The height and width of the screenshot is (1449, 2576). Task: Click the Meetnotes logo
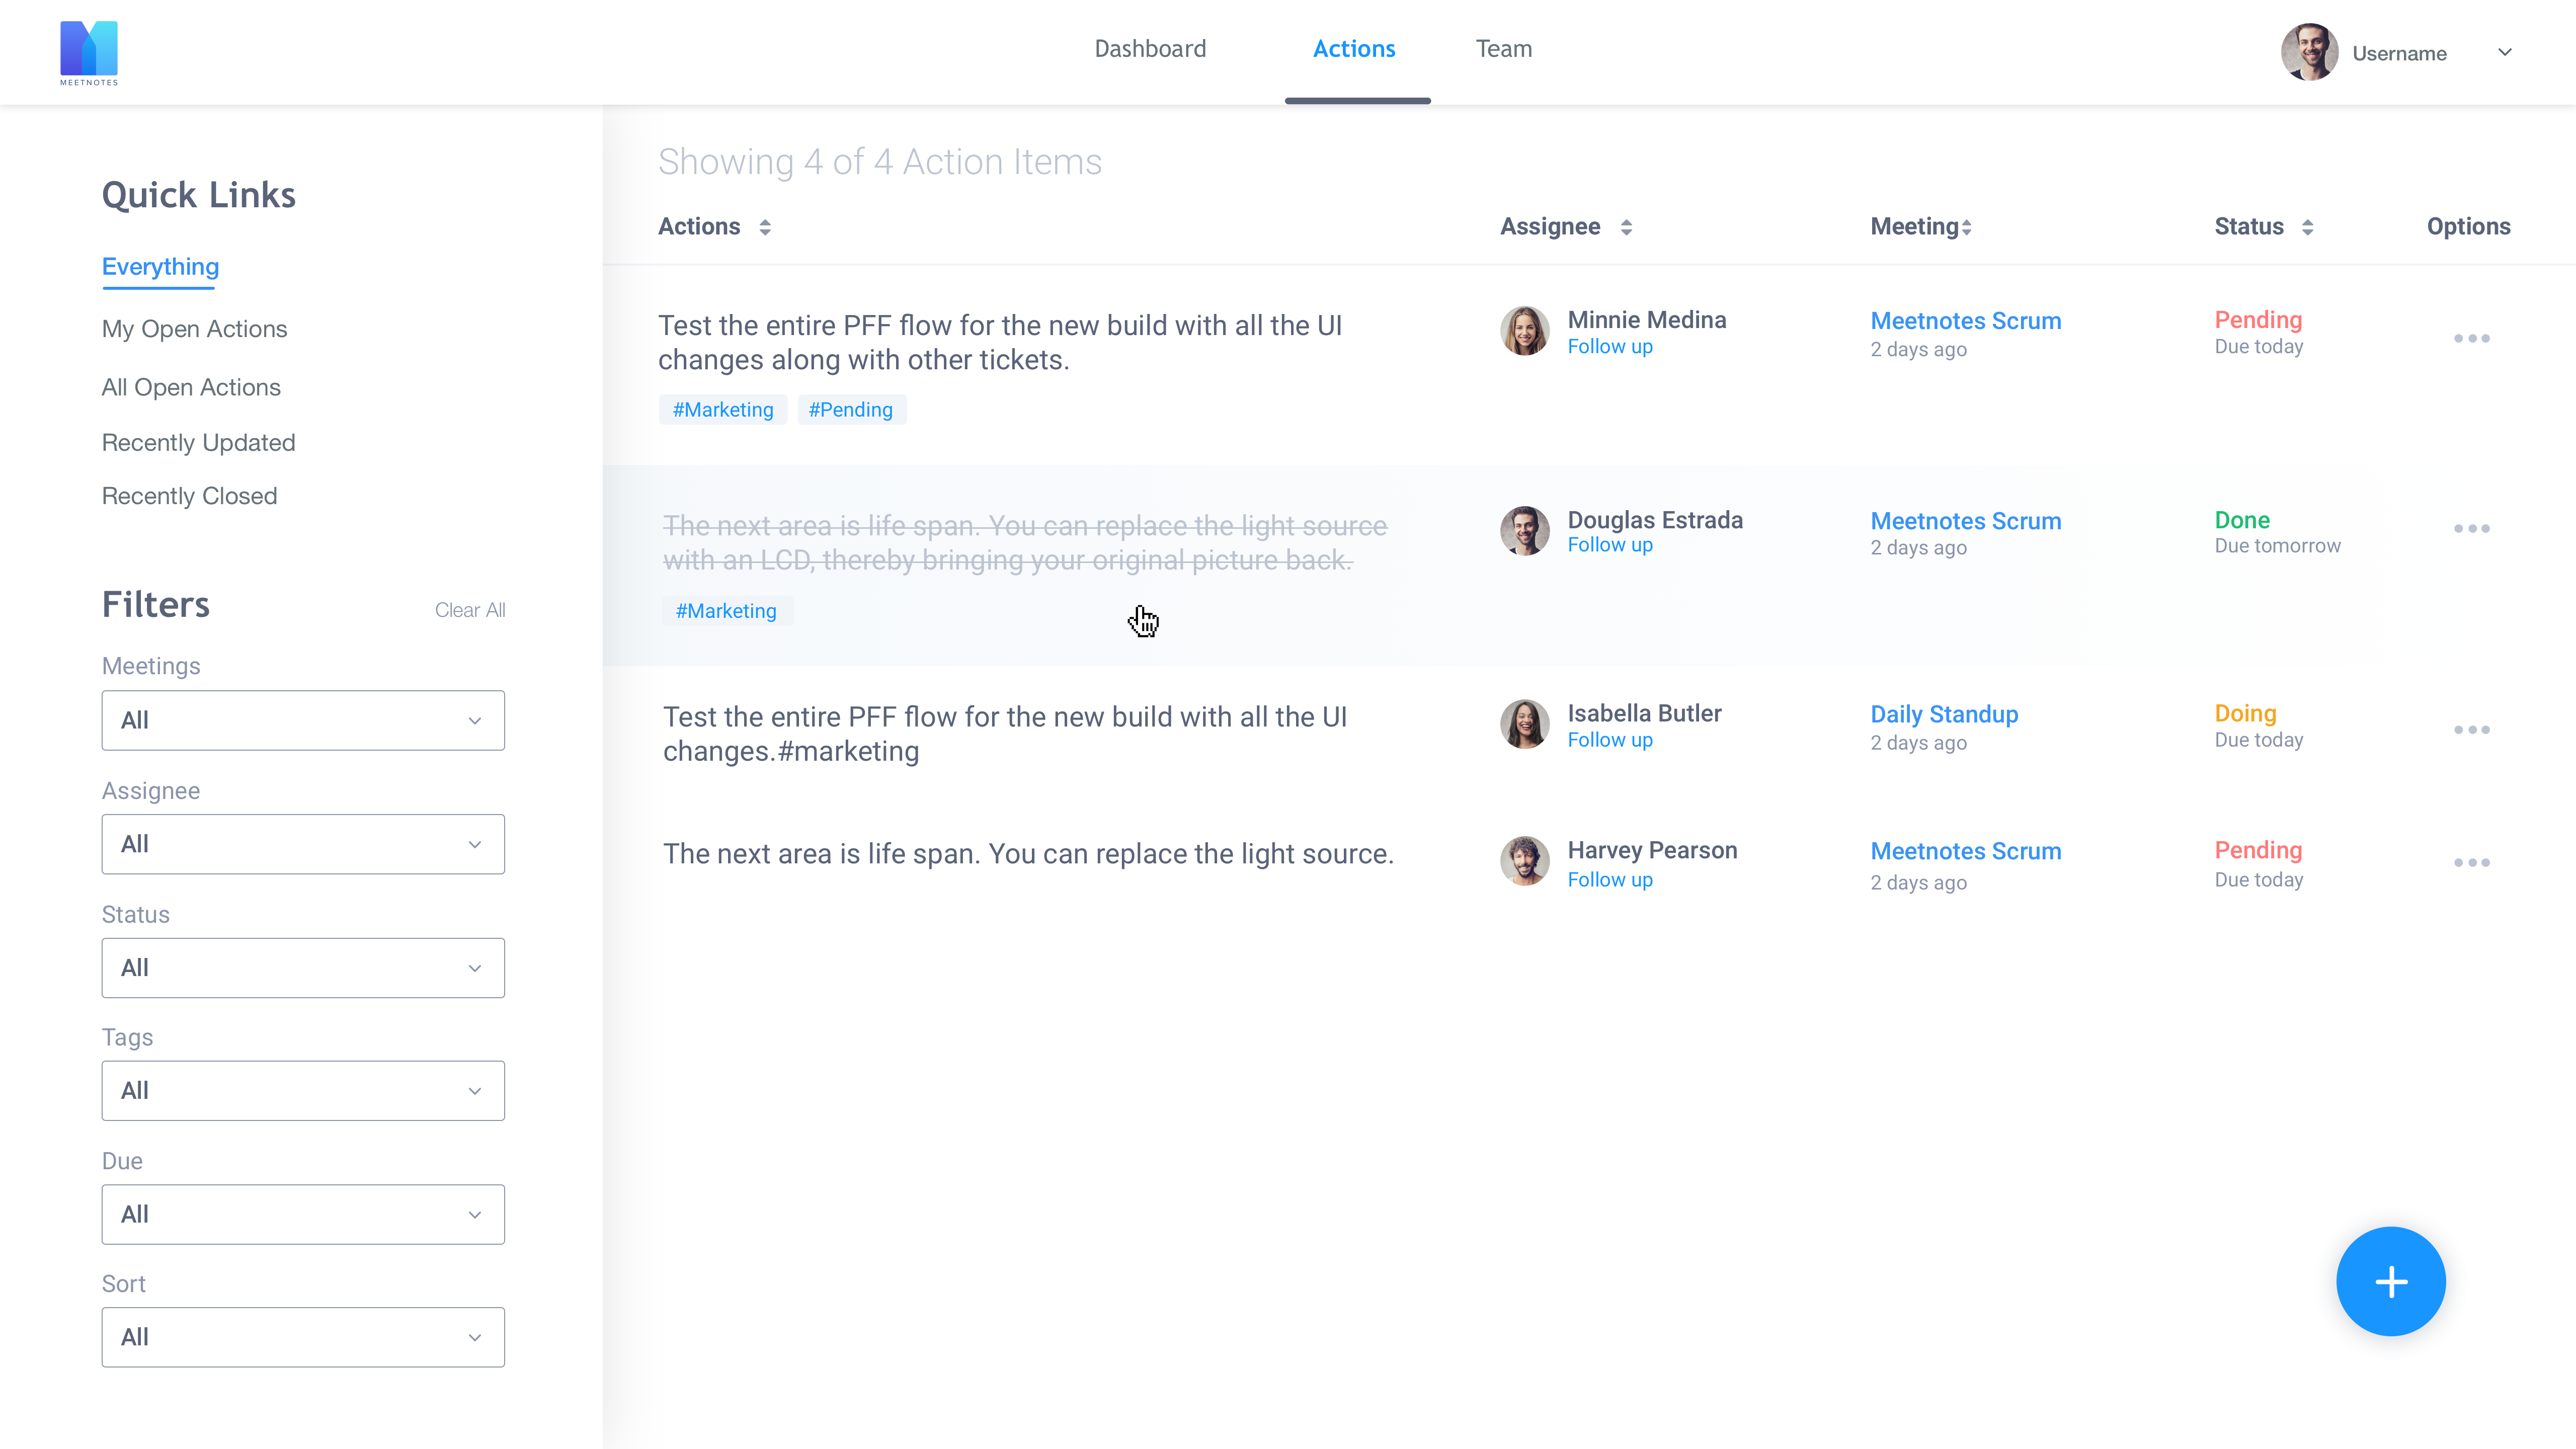(89, 53)
